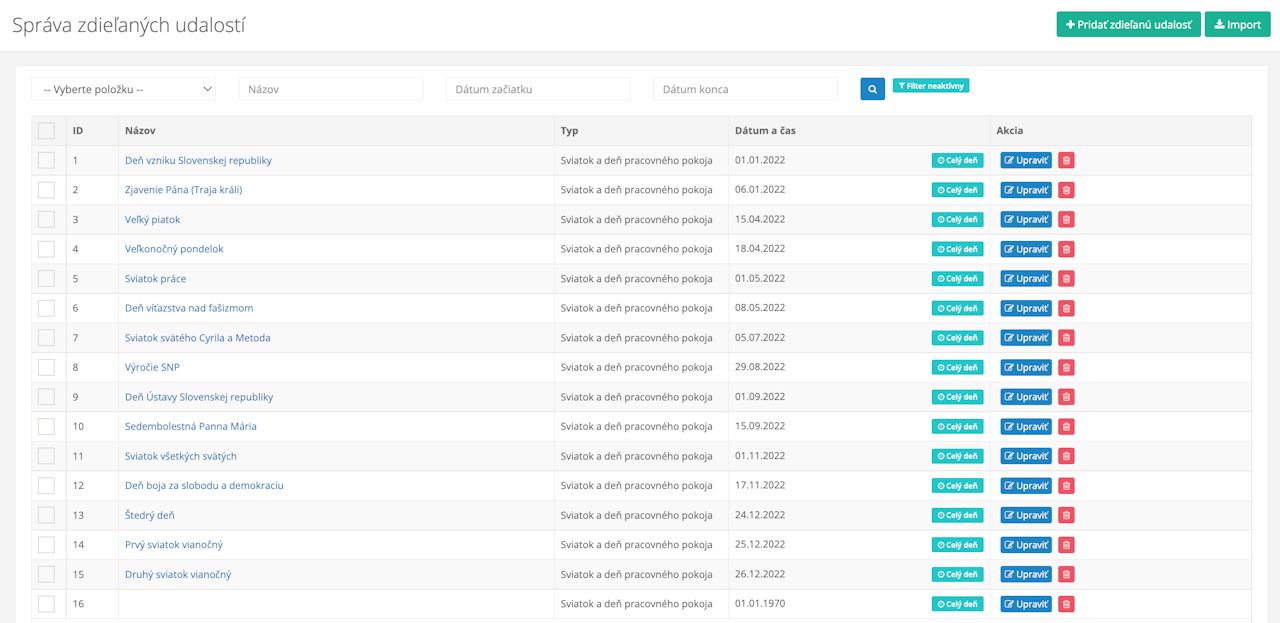This screenshot has height=623, width=1280.
Task: Select checkbox for Výročie SNP
Action: click(x=46, y=367)
